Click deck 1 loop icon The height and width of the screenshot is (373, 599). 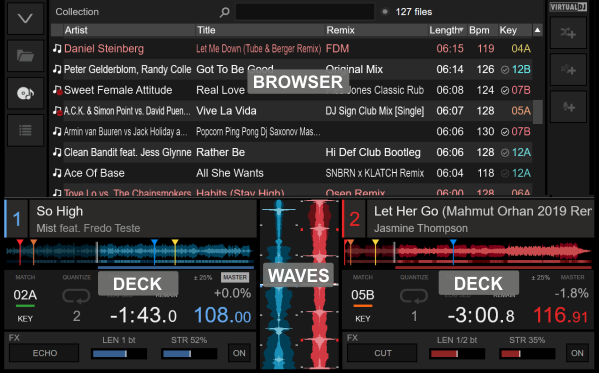coord(76,296)
